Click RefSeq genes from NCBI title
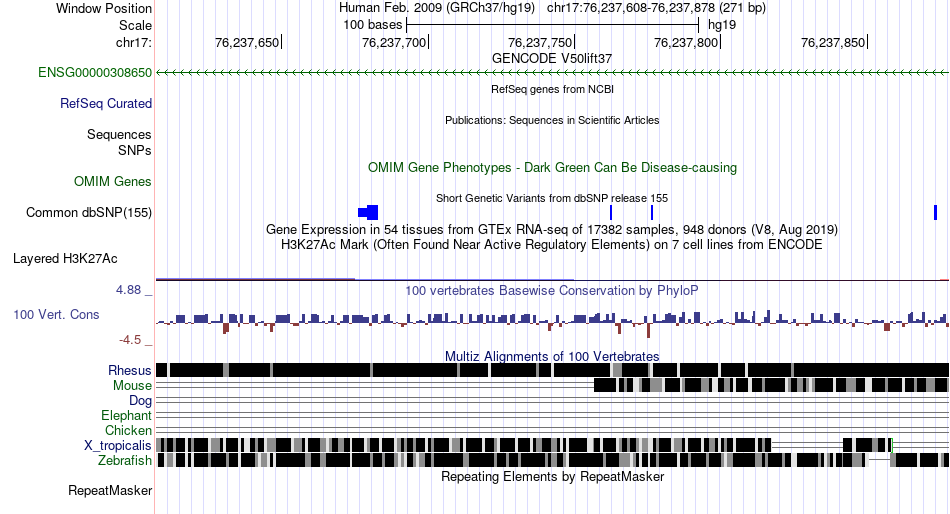 [x=552, y=89]
